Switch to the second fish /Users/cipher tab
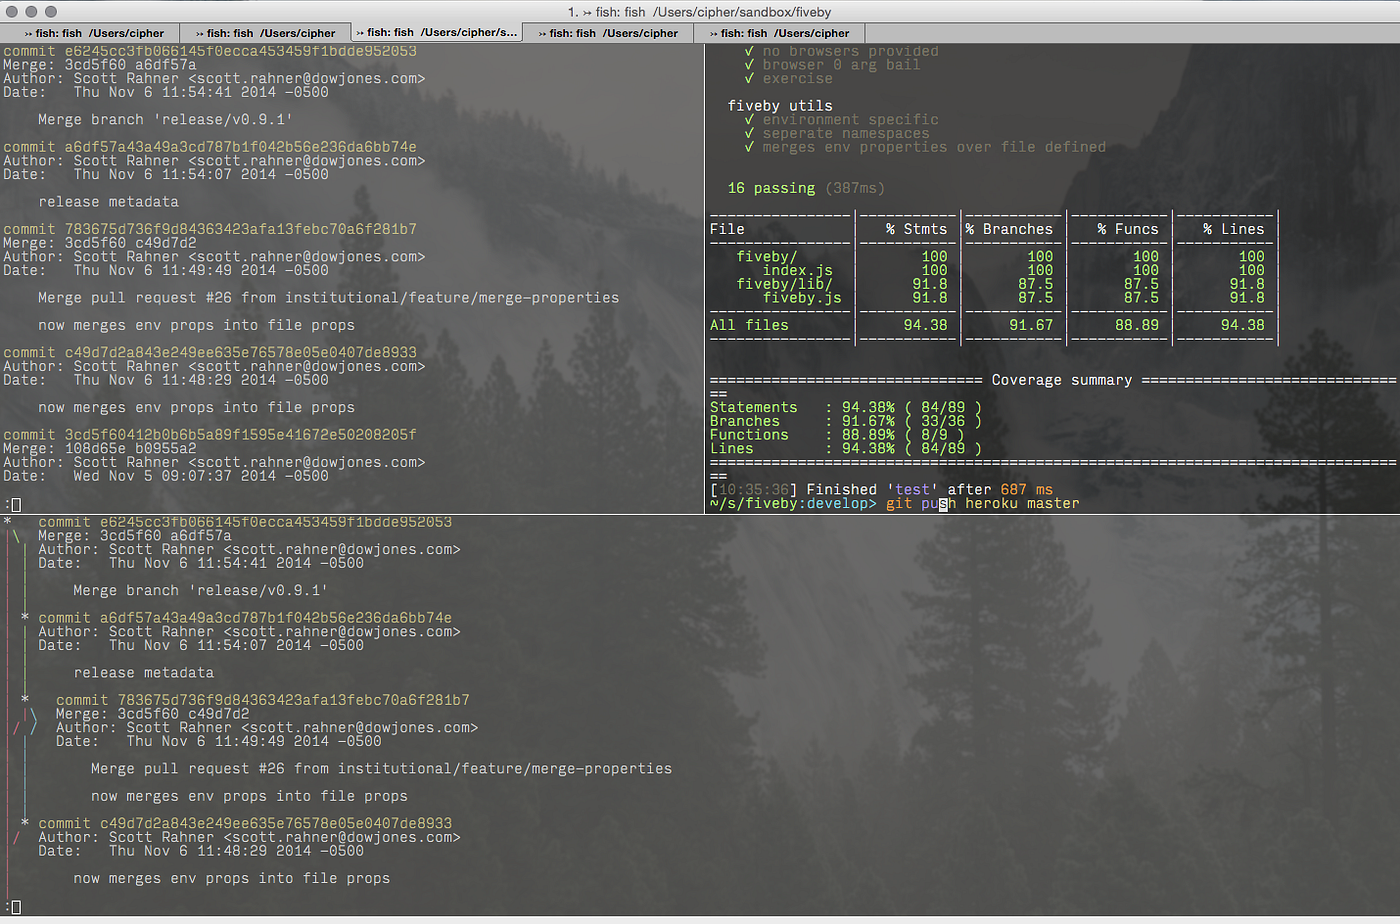The width and height of the screenshot is (1400, 924). click(x=265, y=33)
